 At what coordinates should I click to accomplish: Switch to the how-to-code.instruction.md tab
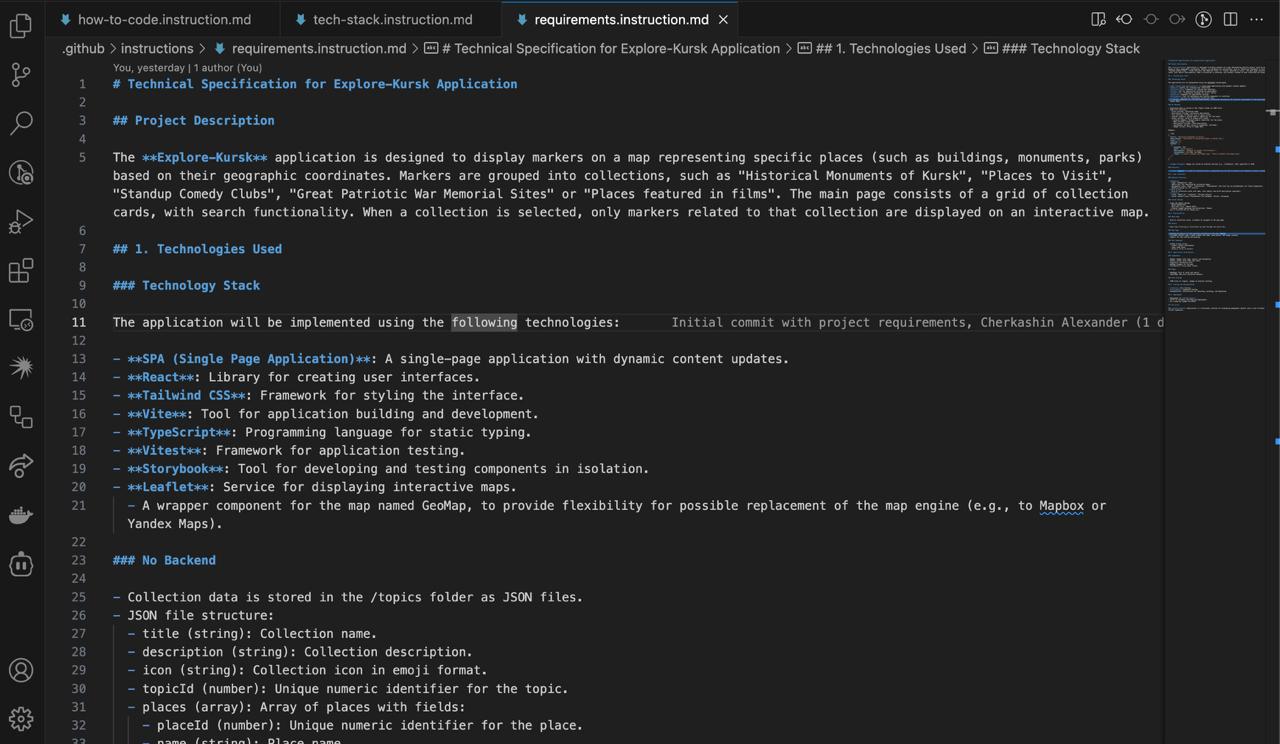164,19
